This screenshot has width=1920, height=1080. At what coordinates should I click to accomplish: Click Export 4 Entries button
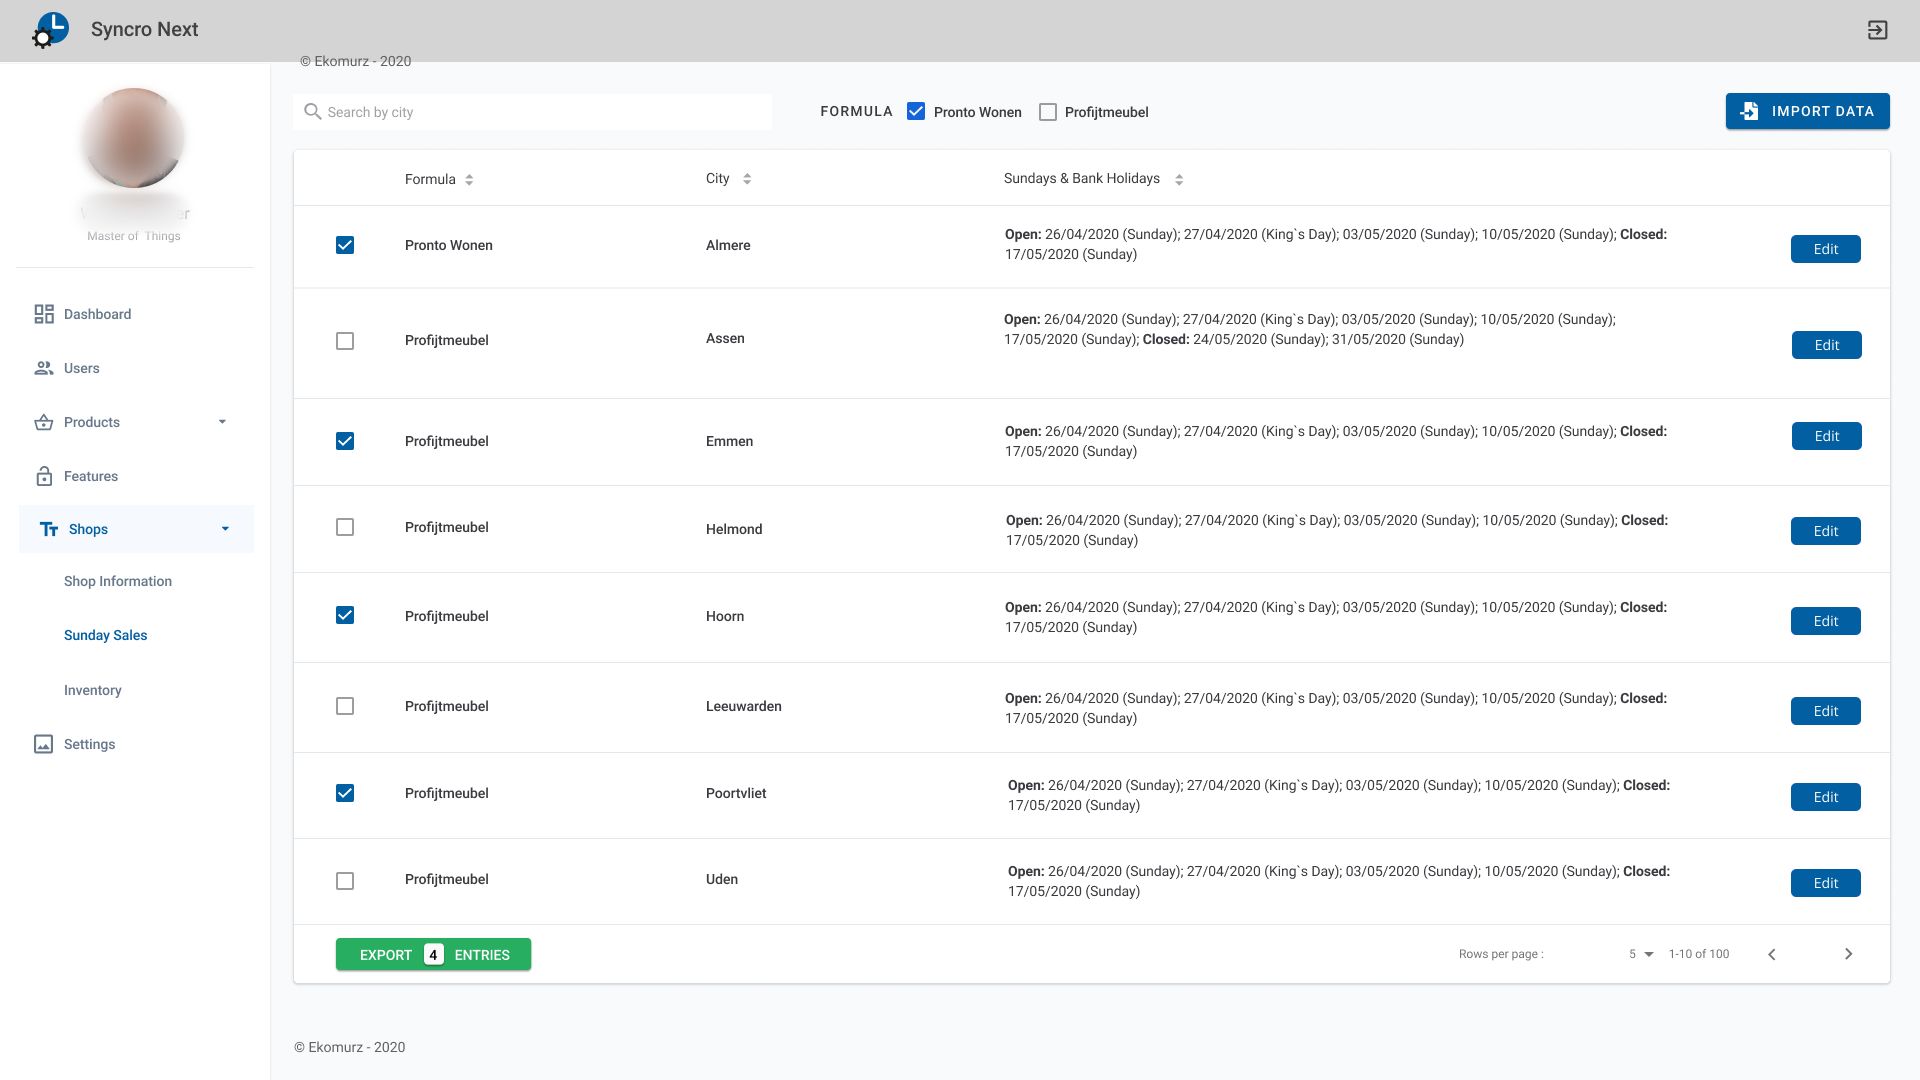(x=433, y=954)
